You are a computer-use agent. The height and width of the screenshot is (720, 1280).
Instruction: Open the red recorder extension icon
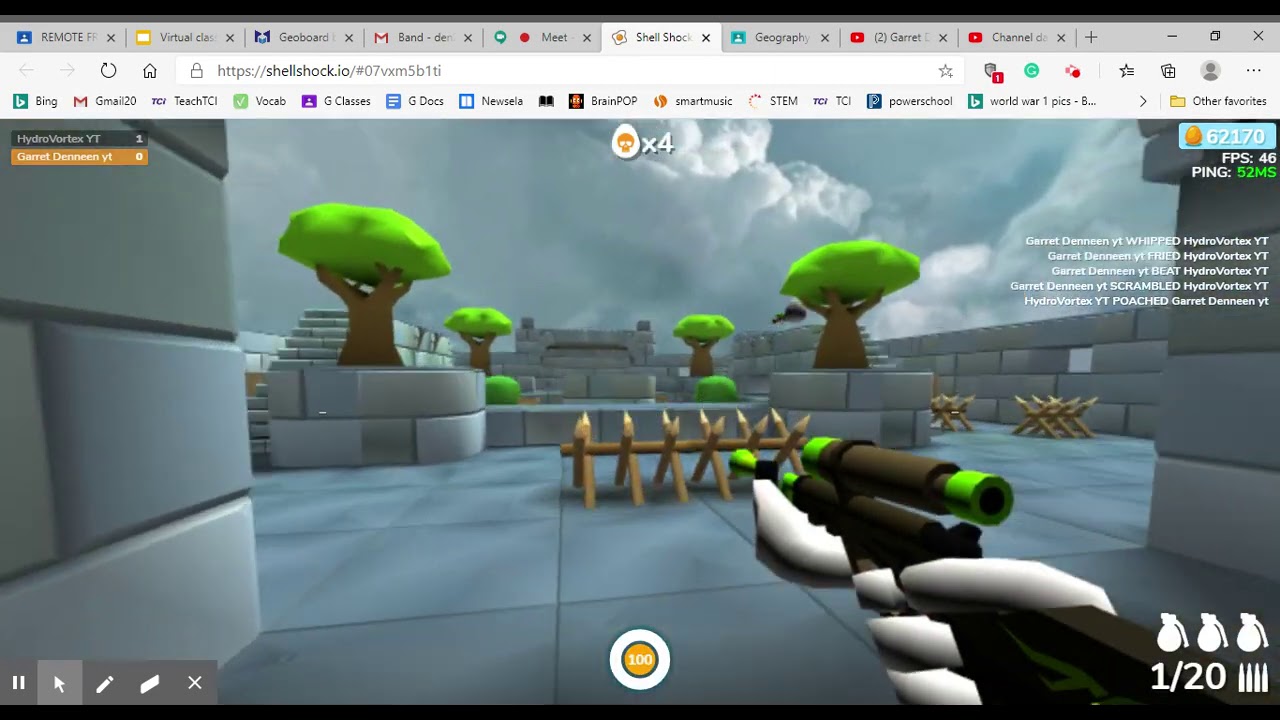coord(1072,71)
